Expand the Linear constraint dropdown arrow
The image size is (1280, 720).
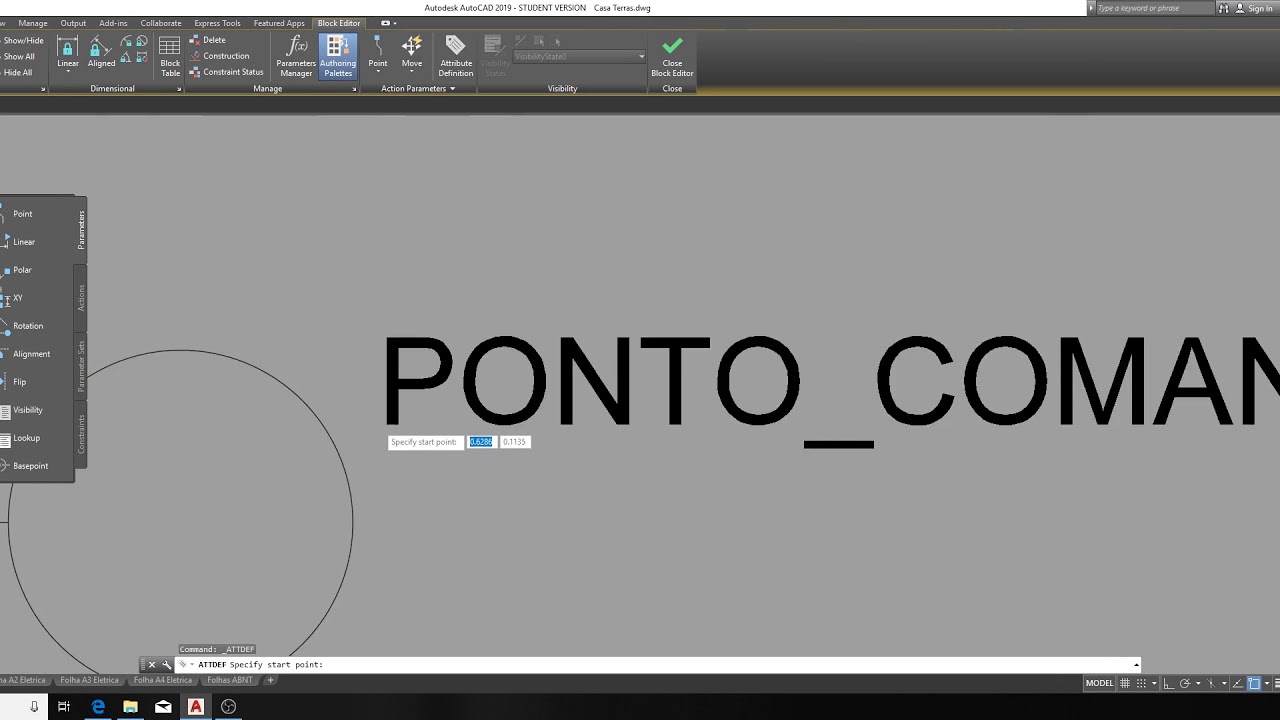(x=67, y=72)
